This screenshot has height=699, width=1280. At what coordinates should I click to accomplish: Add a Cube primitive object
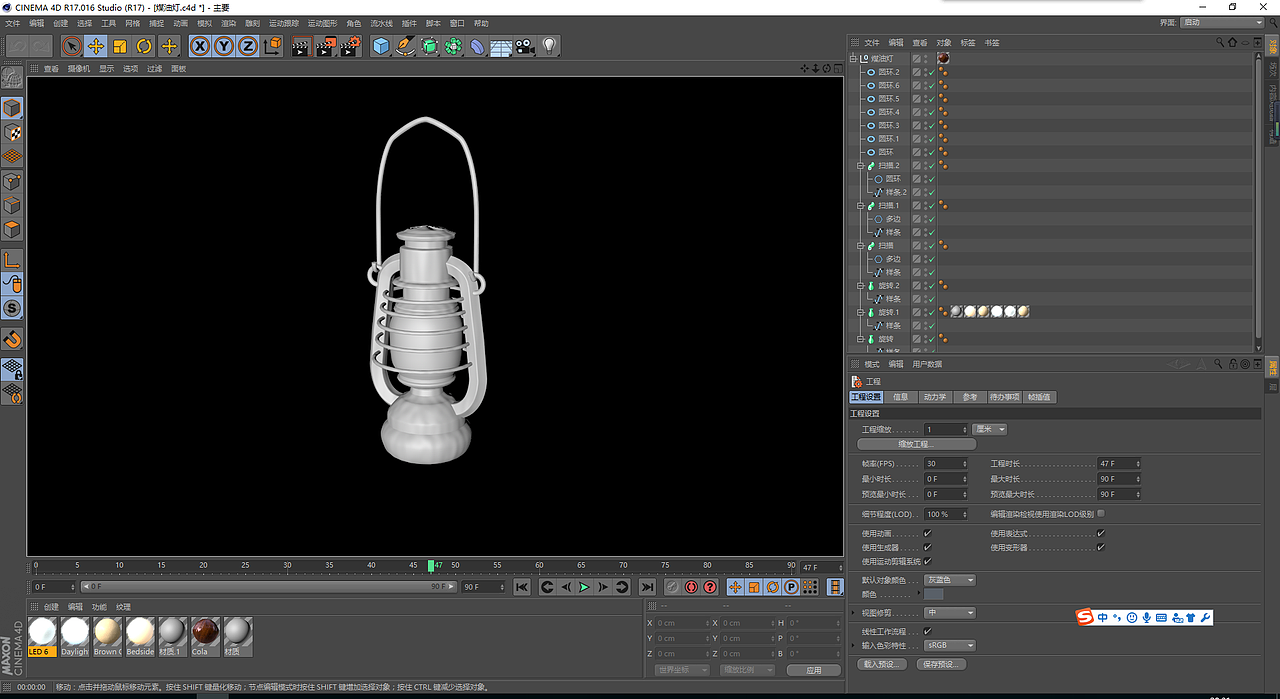point(381,46)
